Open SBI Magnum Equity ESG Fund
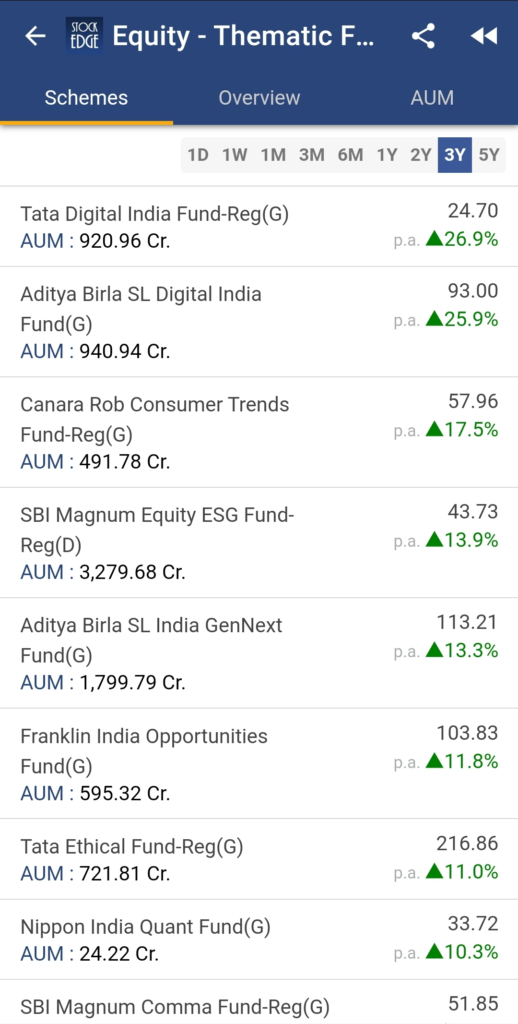 [x=259, y=543]
